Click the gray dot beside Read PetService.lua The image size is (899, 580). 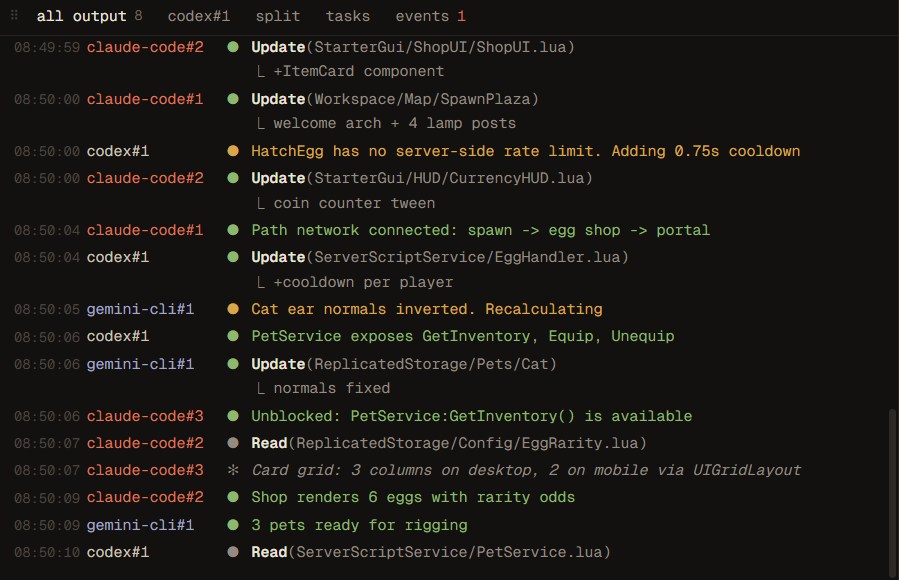(233, 552)
